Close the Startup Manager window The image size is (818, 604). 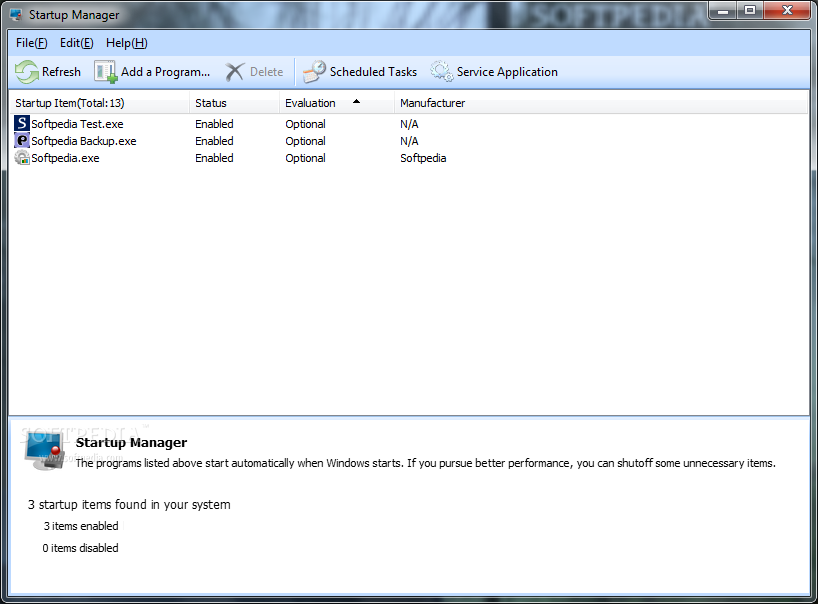(787, 10)
